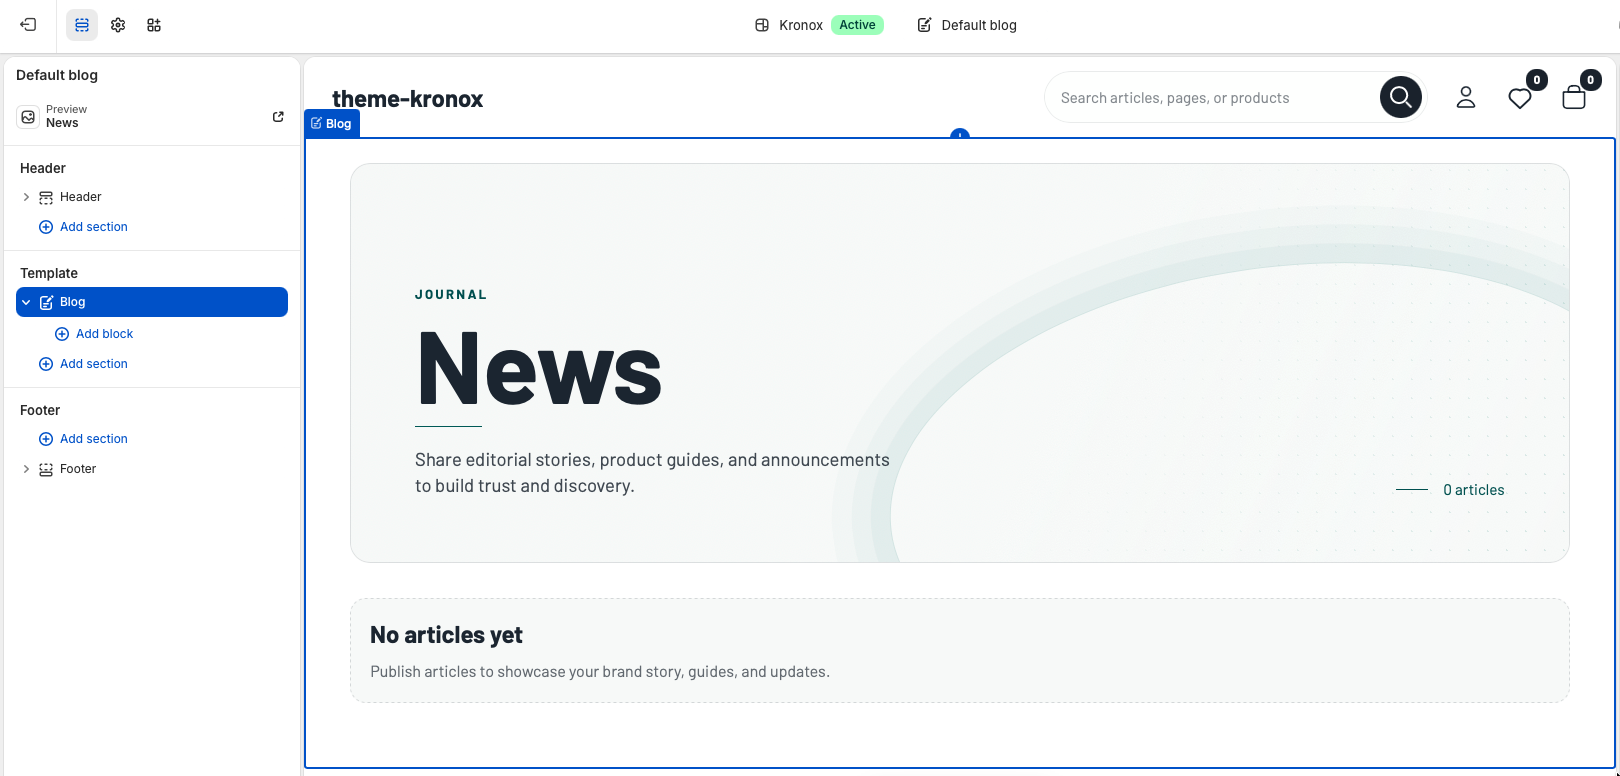Add section under Footer group
This screenshot has width=1620, height=776.
[x=83, y=439]
